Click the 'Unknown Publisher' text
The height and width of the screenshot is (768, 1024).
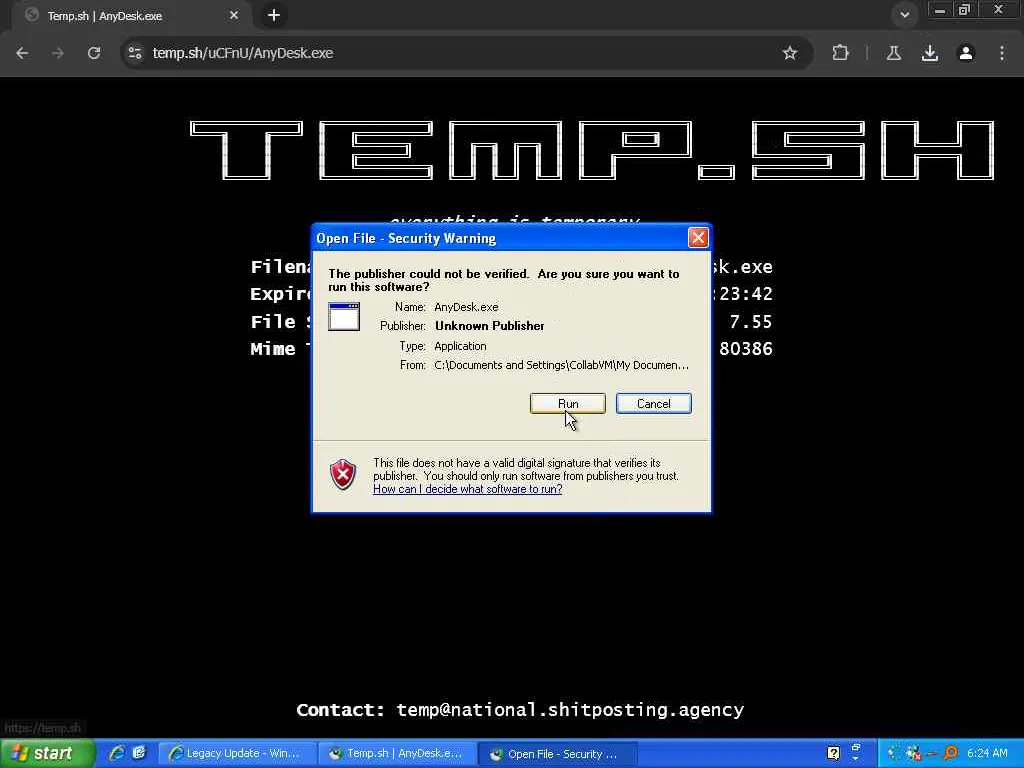click(490, 326)
